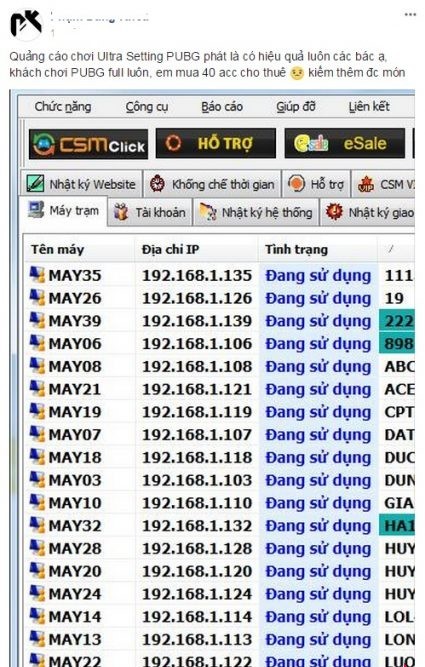This screenshot has height=667, width=425.
Task: Sort by the Địa chỉ IP column header
Action: click(197, 249)
